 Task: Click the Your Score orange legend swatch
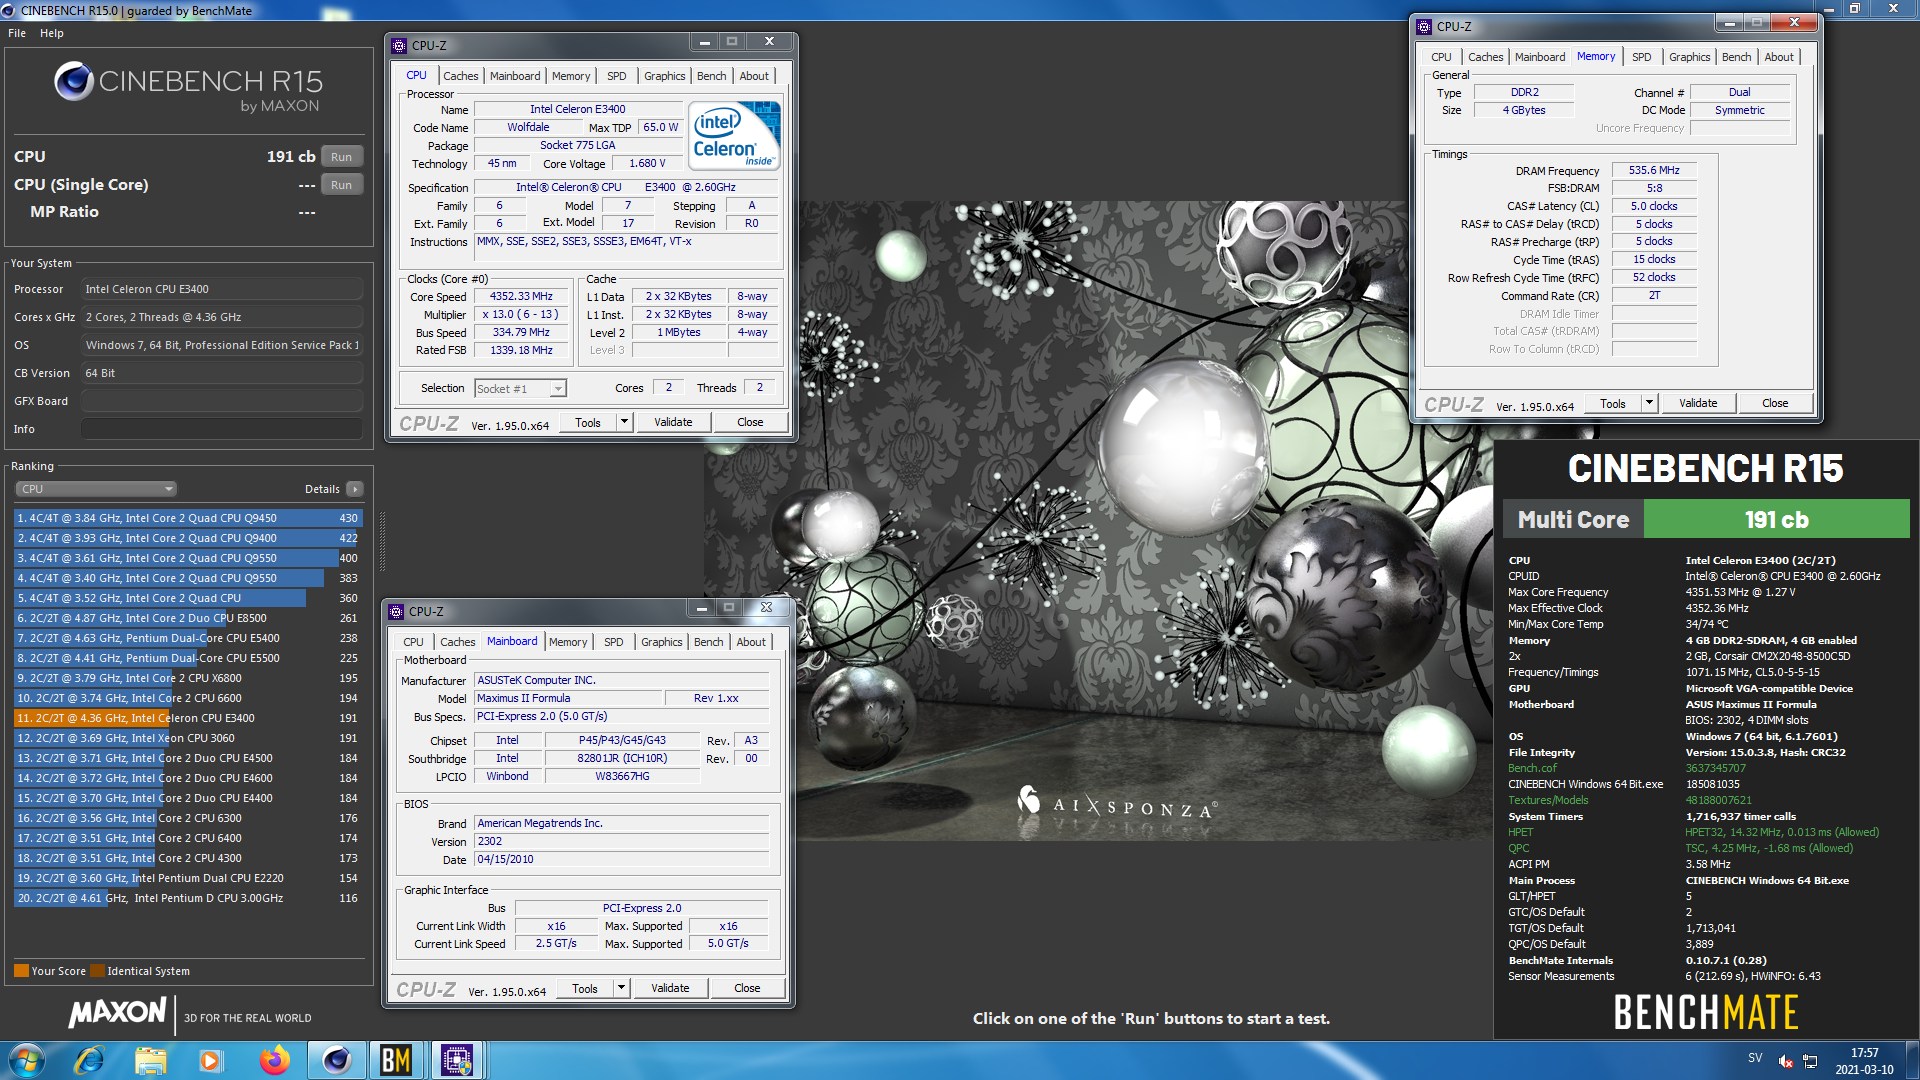(21, 971)
